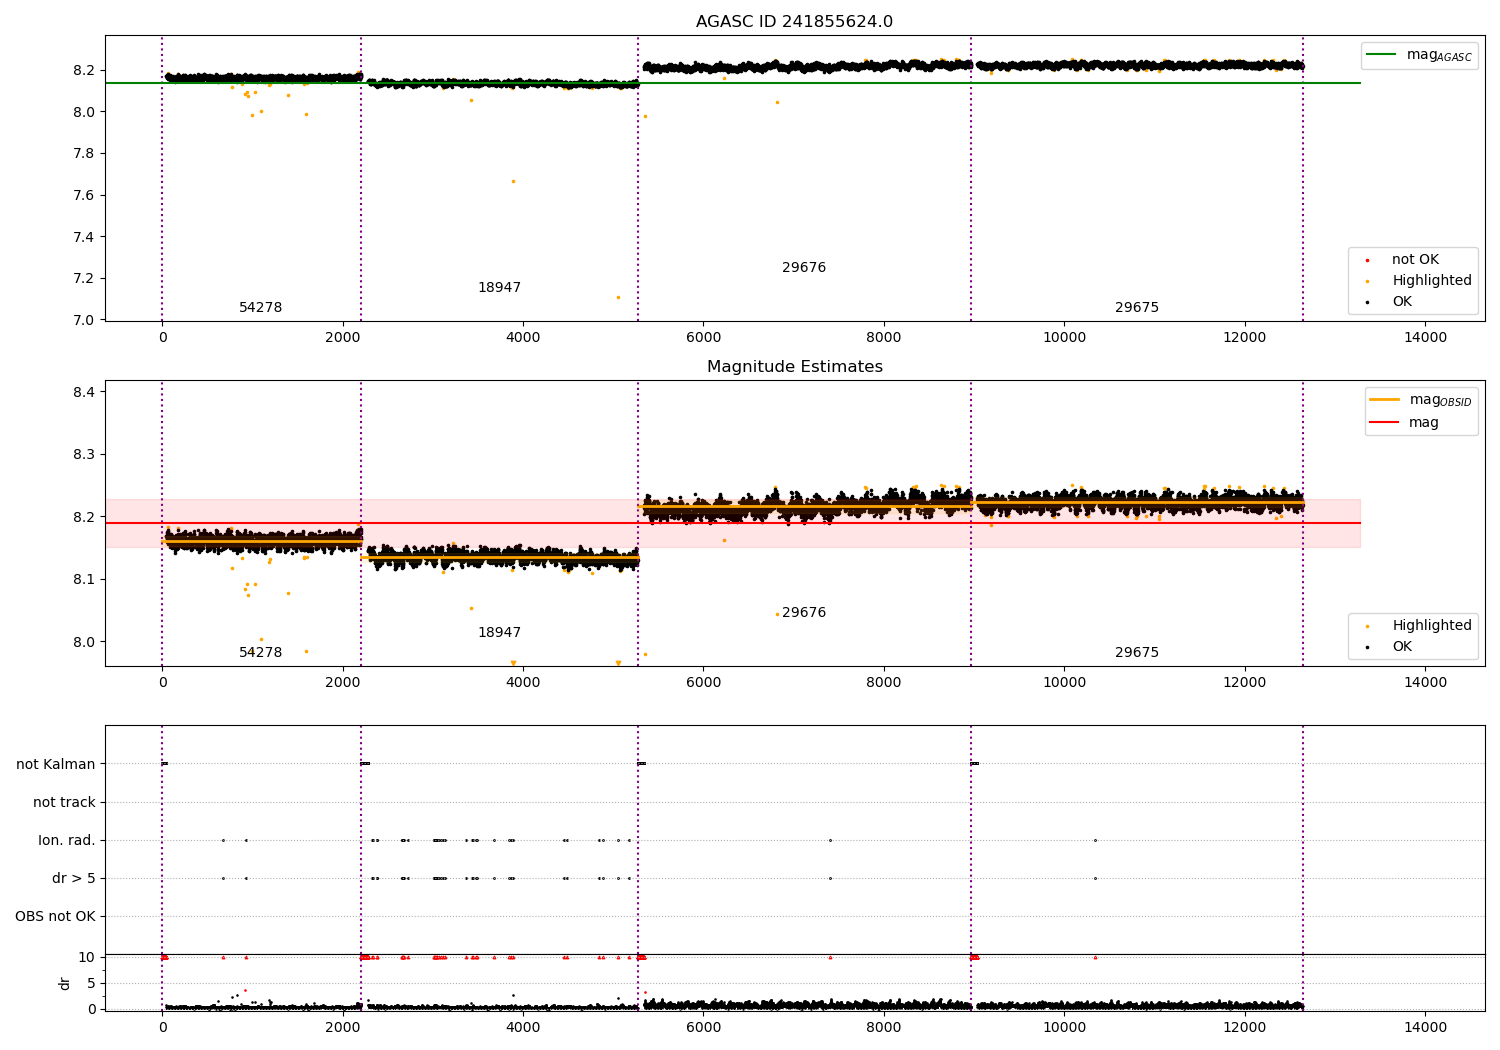Click the 'not OK' legend entry

tap(1415, 260)
